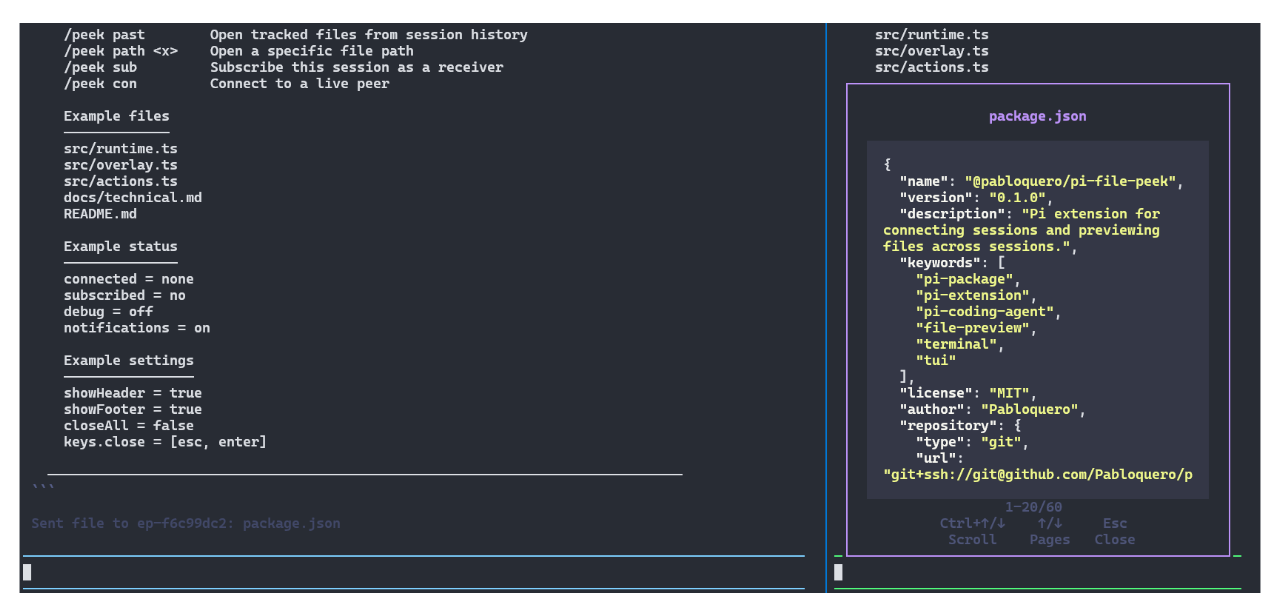
Task: Click the "Esc Close" footer hint
Action: click(1115, 531)
